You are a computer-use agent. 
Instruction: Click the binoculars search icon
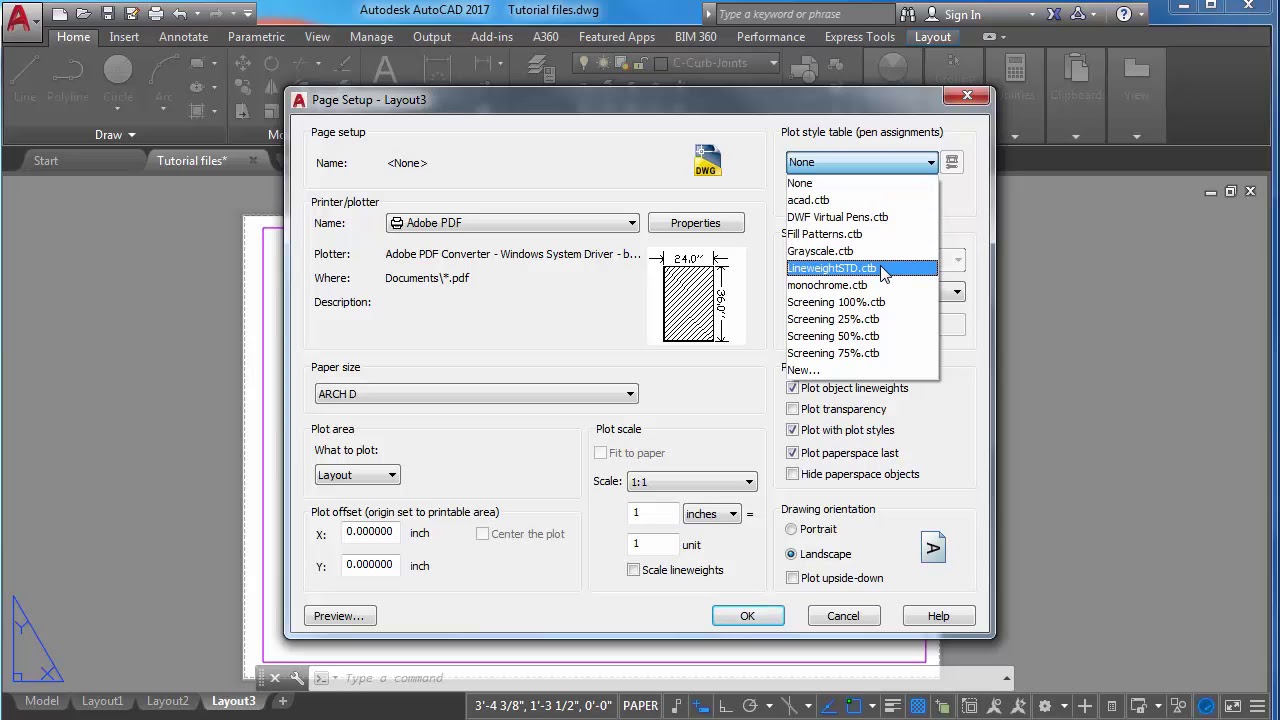click(908, 14)
